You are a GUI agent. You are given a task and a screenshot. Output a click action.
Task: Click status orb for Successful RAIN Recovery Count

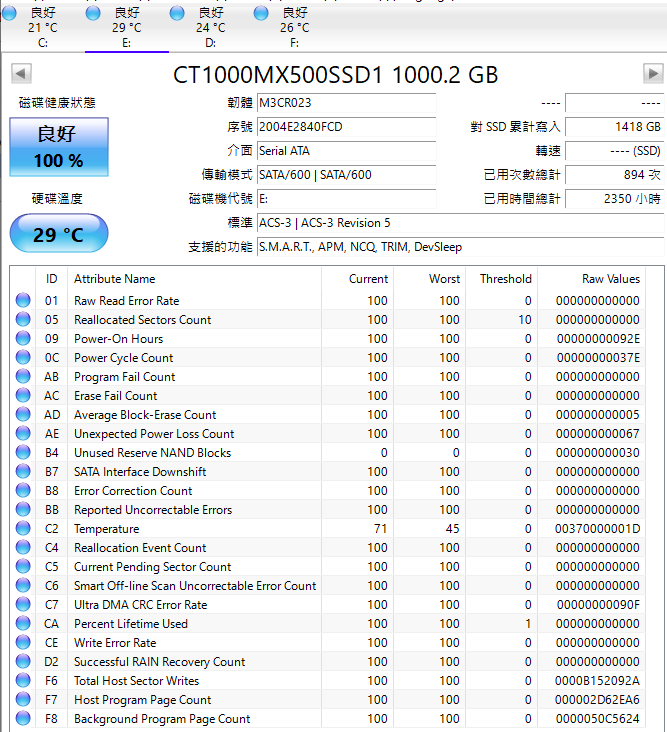tap(23, 662)
